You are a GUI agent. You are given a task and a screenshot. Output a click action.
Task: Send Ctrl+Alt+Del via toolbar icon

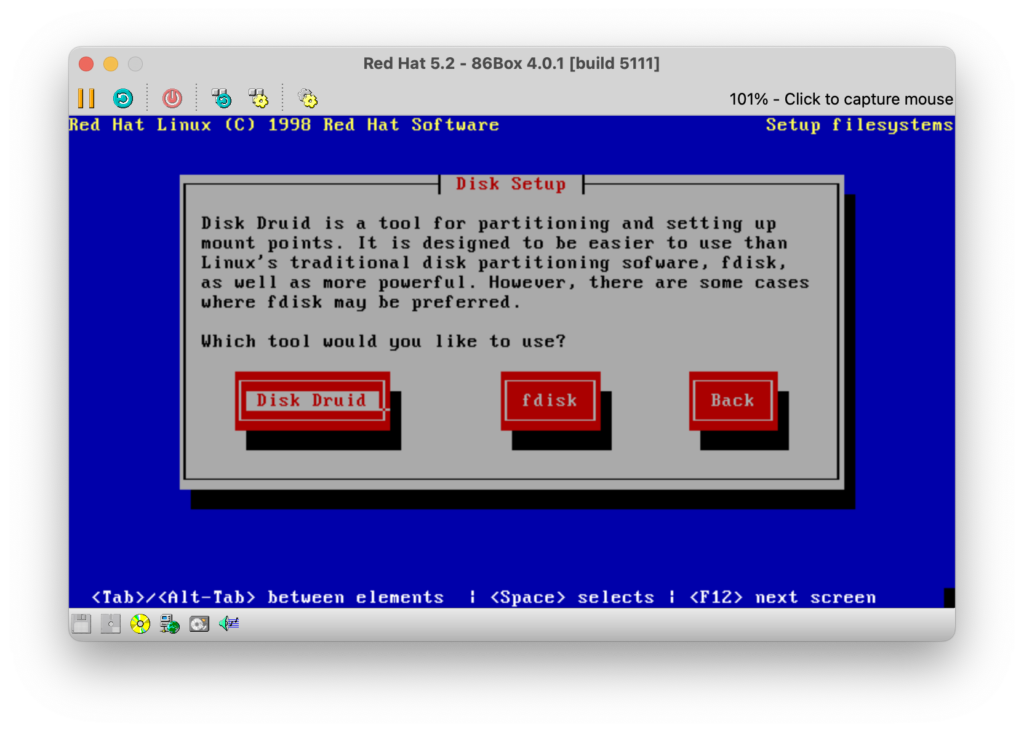[222, 99]
